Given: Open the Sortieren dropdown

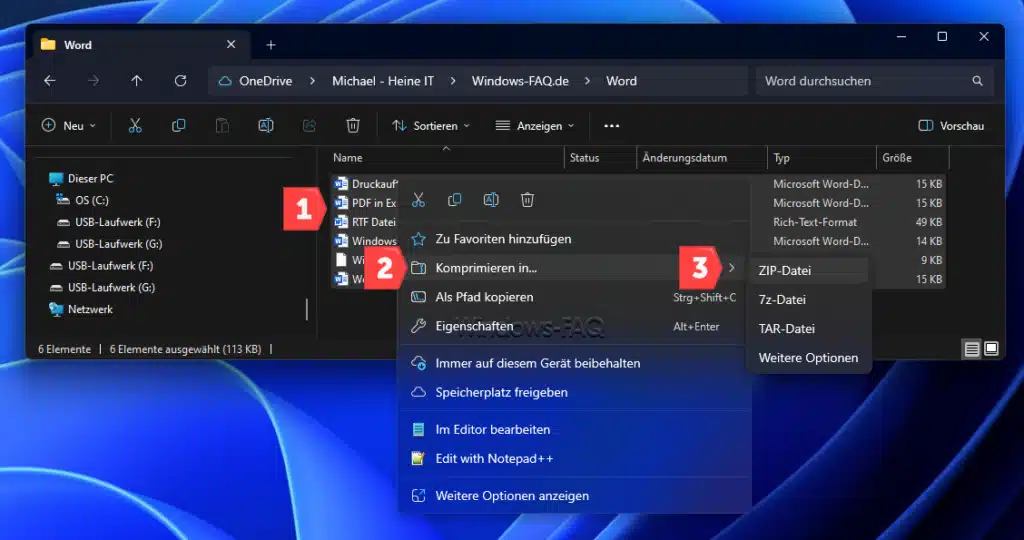Looking at the screenshot, I should pyautogui.click(x=430, y=126).
